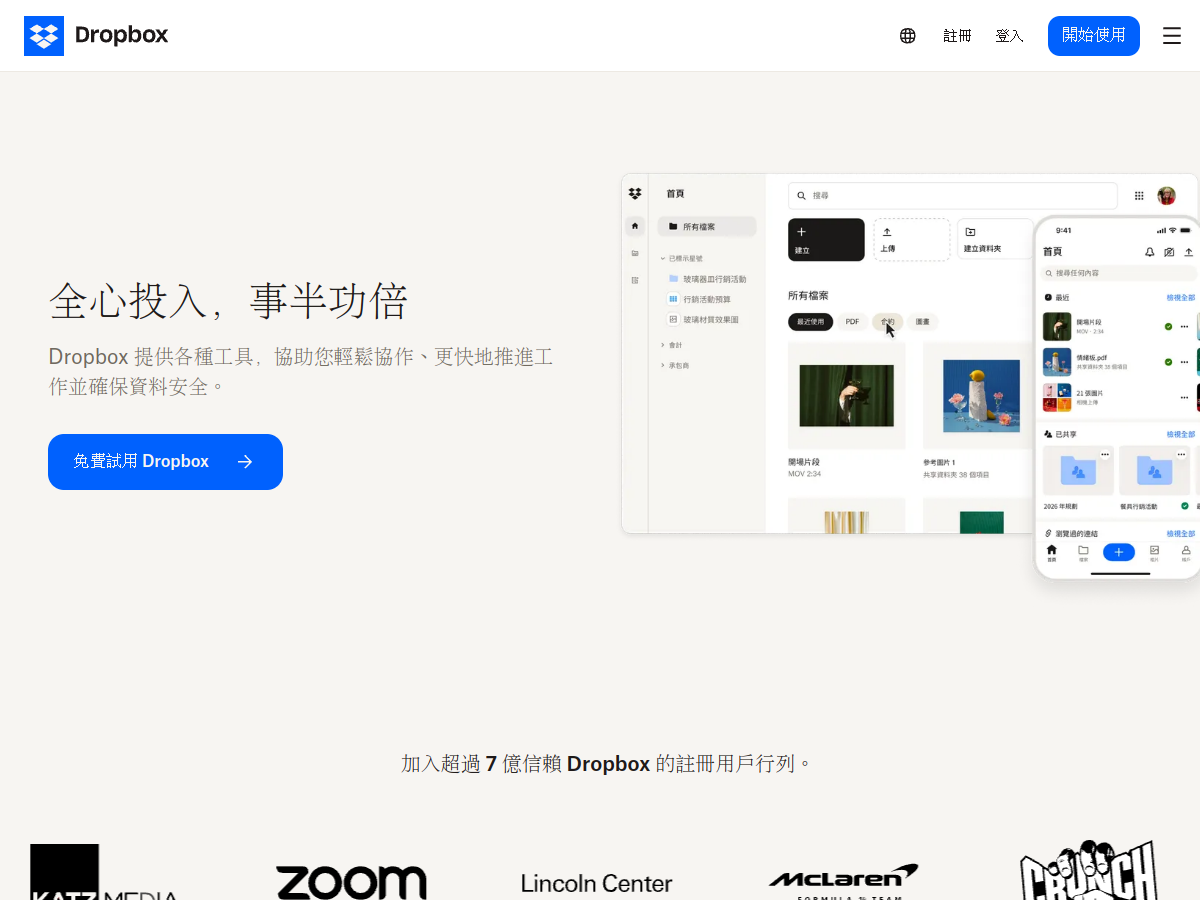Open the 玻璃器皿行銷活動 folder

click(x=708, y=279)
